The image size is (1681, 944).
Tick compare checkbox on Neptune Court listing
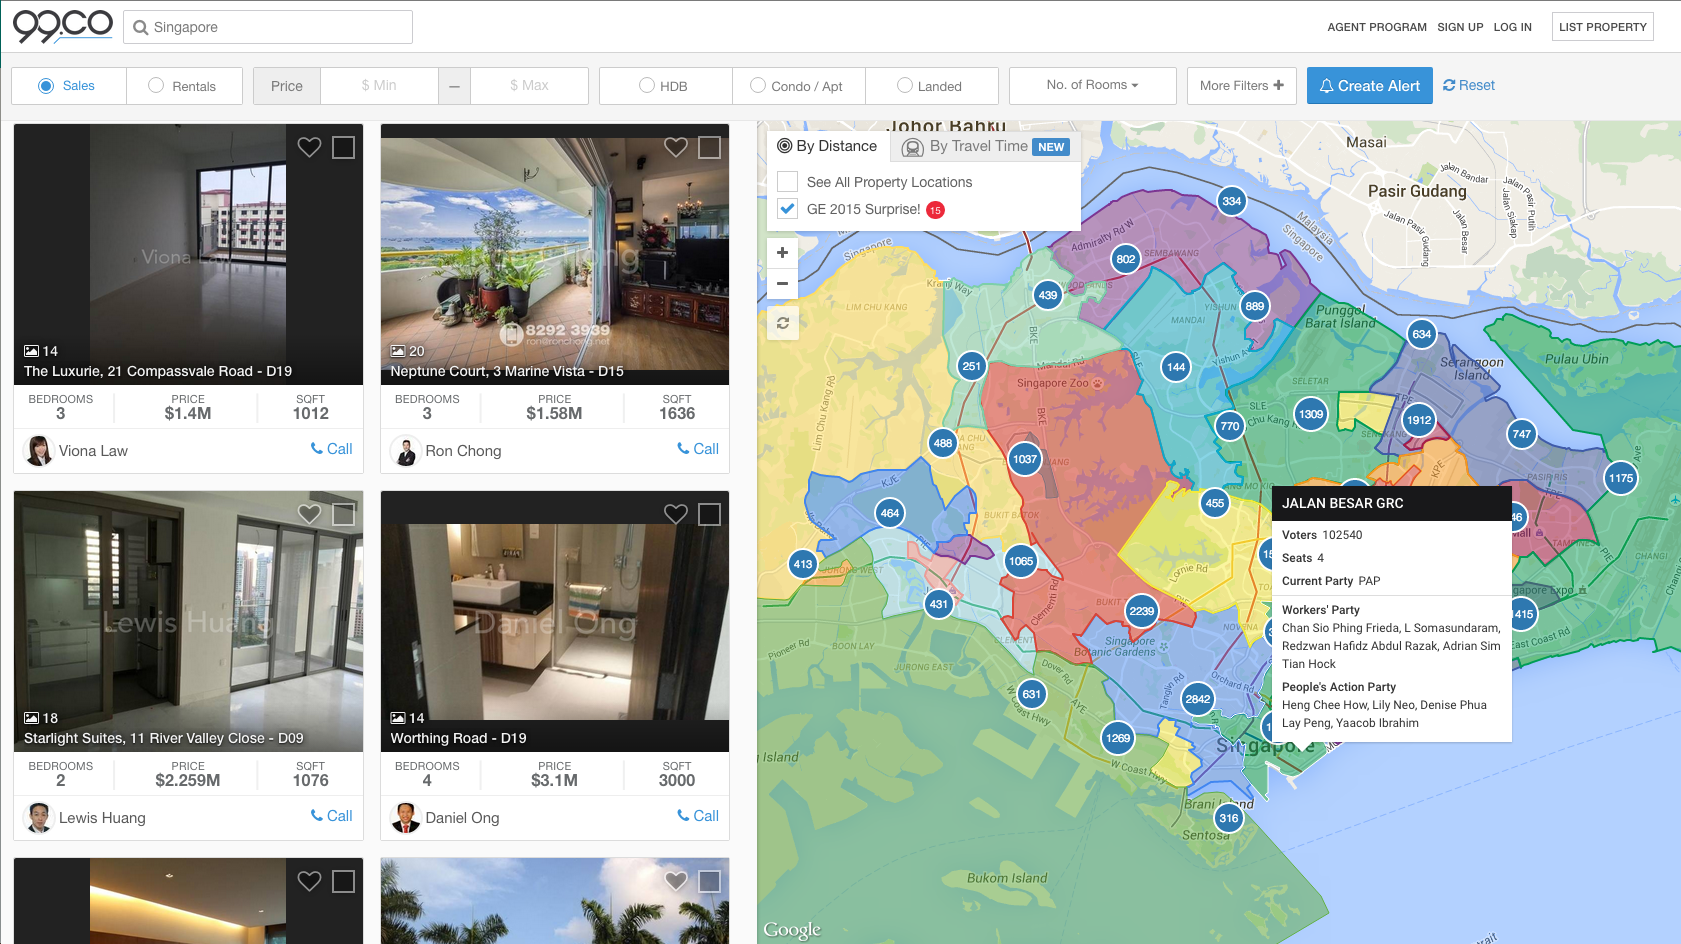(710, 147)
